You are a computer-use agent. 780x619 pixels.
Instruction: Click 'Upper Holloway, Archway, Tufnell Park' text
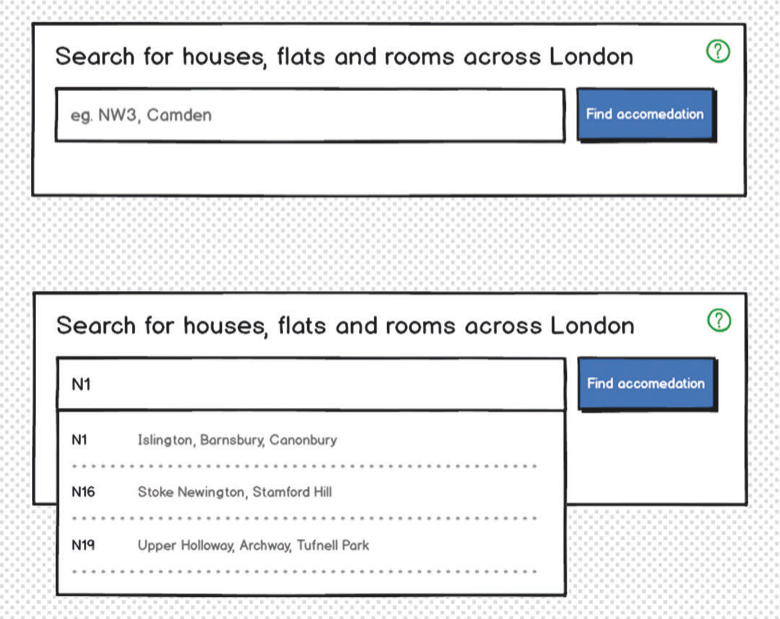[253, 546]
